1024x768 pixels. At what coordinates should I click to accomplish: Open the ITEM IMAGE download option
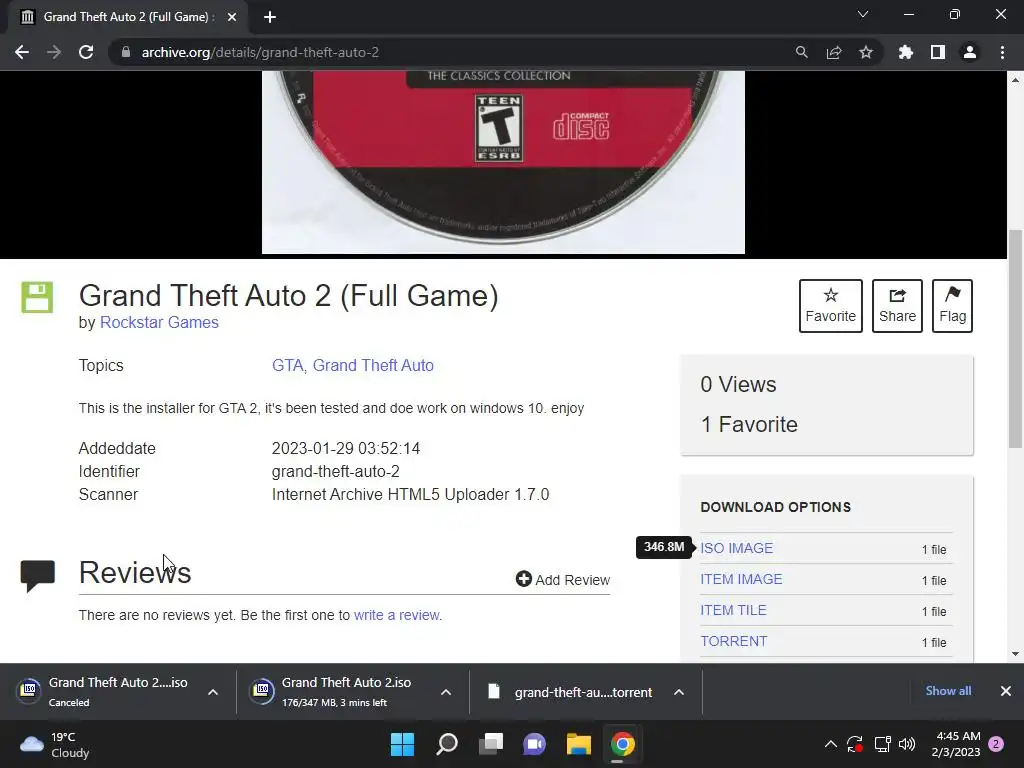coord(741,579)
